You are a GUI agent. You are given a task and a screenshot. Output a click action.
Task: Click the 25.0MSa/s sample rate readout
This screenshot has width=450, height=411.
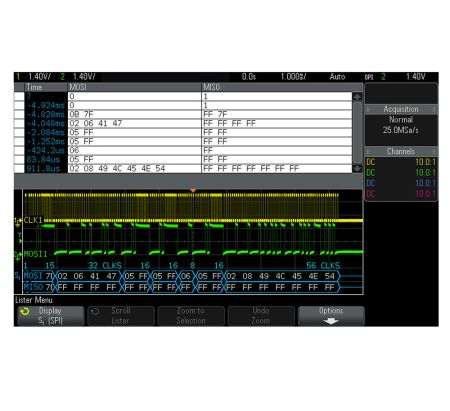401,130
